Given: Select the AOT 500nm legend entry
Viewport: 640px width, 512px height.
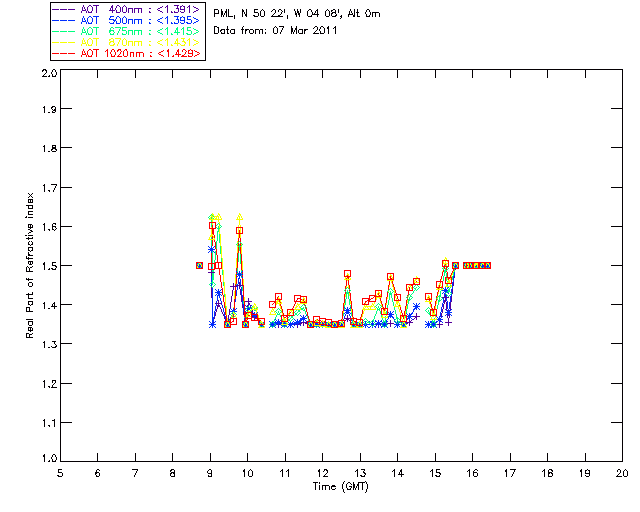Looking at the screenshot, I should click(127, 20).
